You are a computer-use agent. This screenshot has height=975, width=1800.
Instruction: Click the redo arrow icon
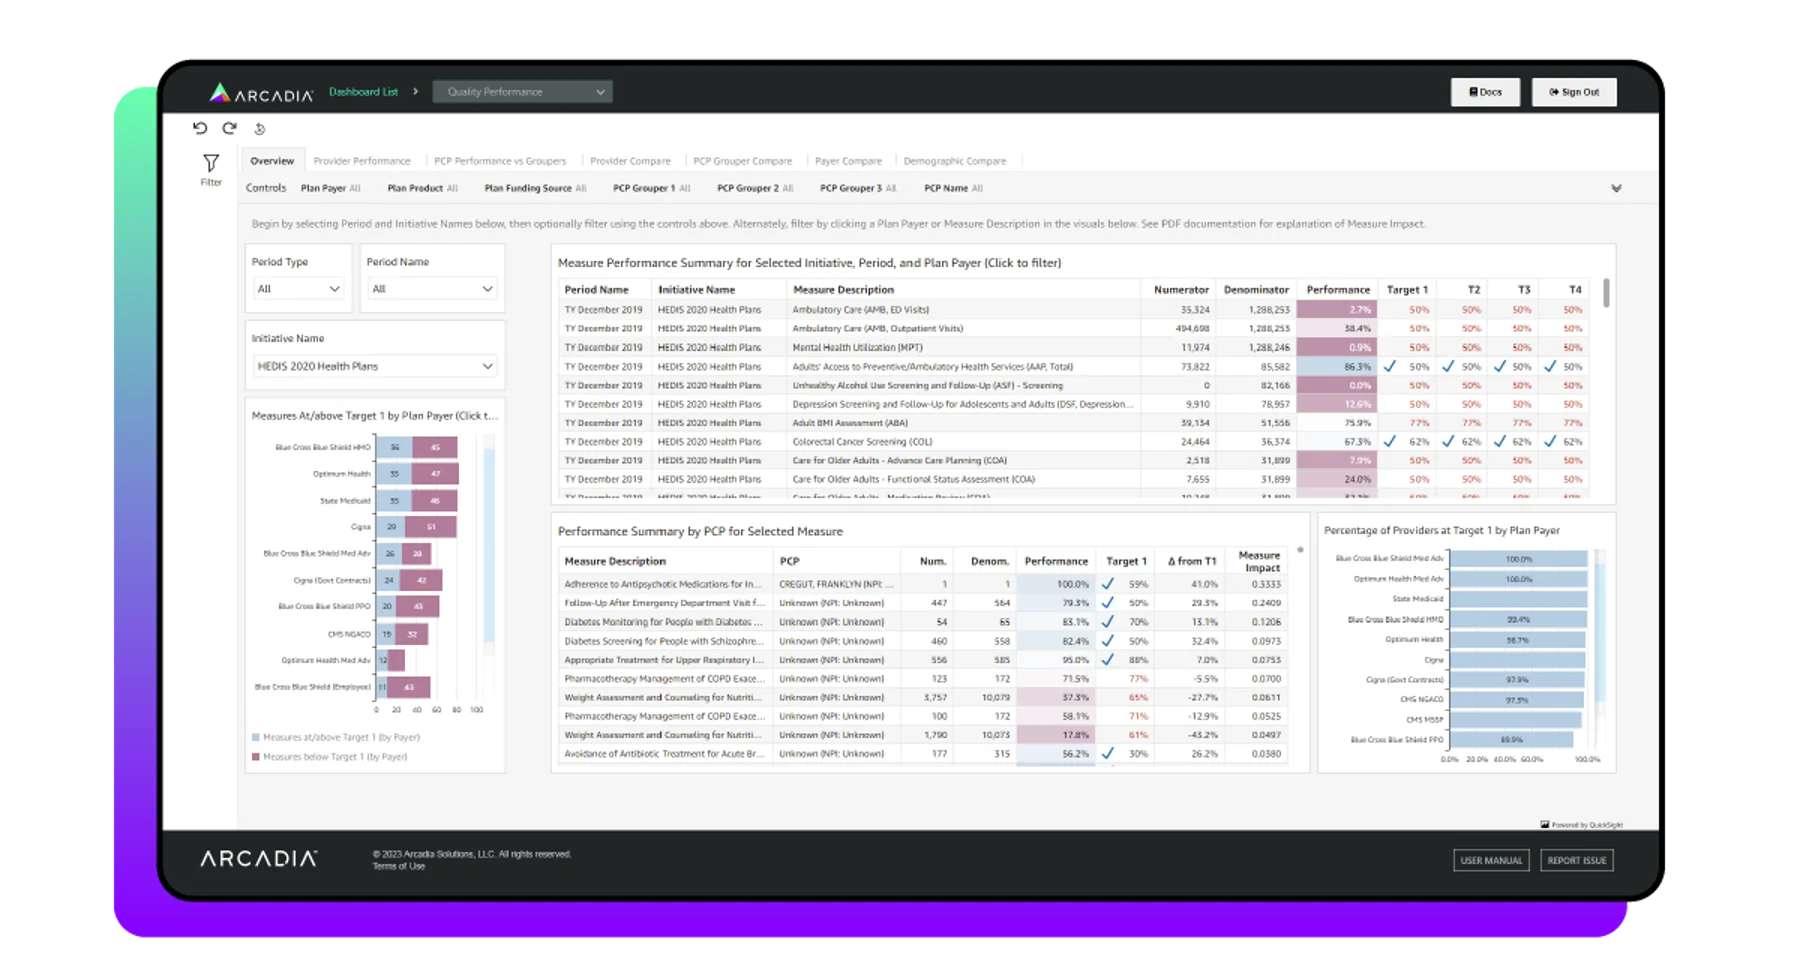229,128
